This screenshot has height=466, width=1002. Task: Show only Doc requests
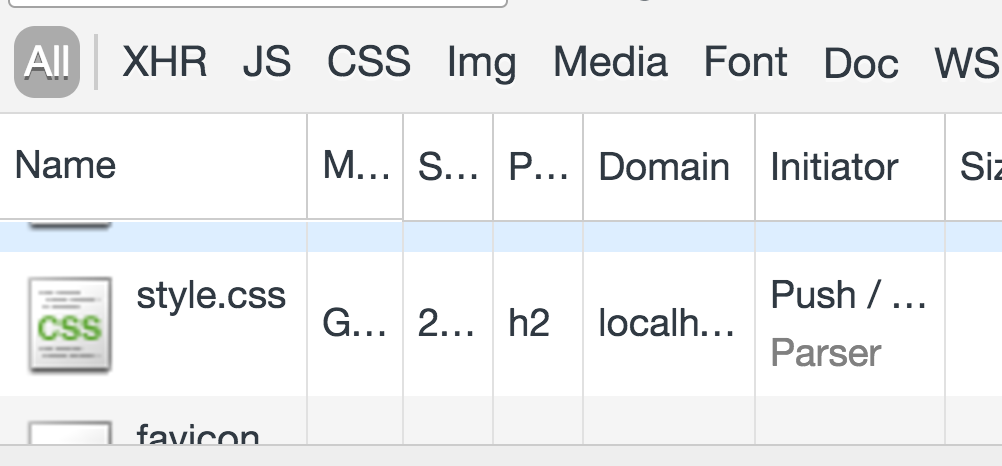pos(861,63)
